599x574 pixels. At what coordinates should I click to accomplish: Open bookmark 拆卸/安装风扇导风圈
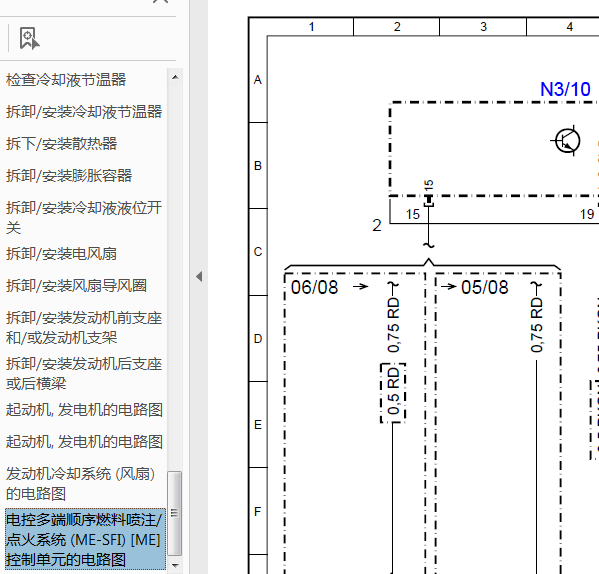76,286
